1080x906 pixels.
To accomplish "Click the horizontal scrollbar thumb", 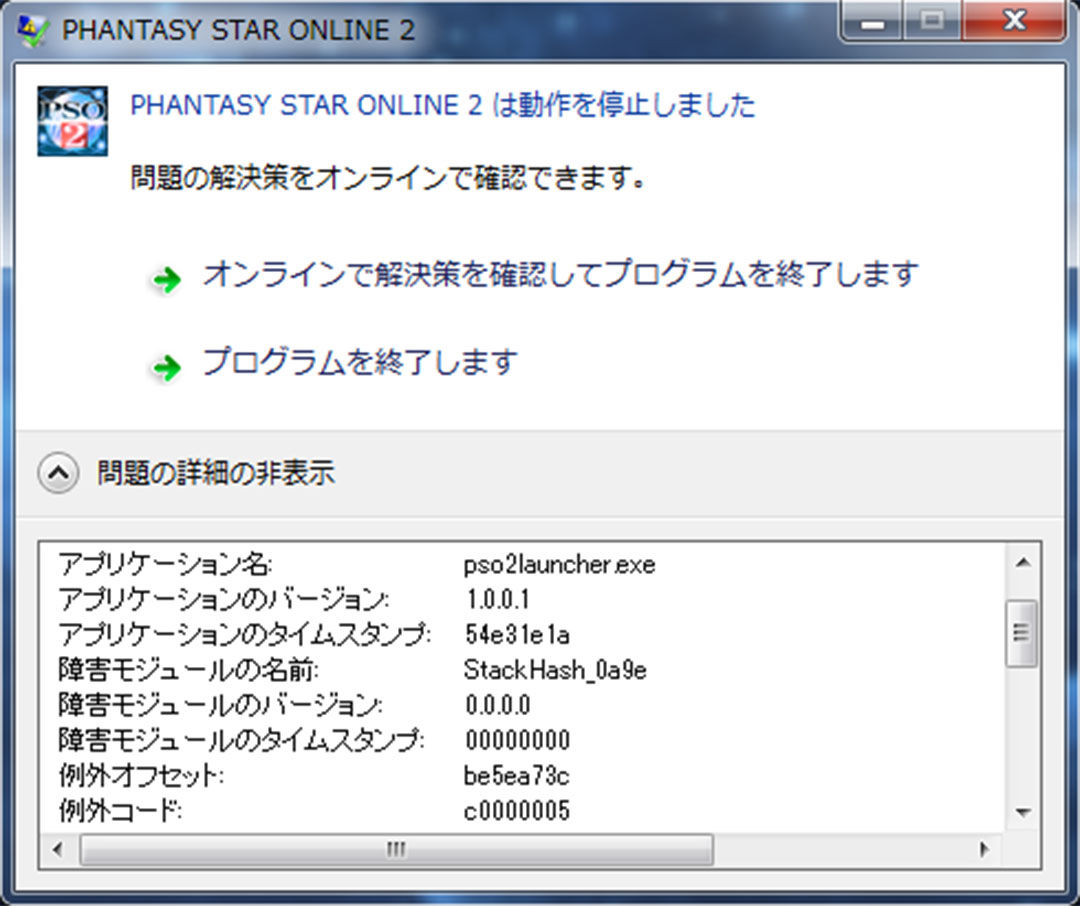I will tap(395, 848).
